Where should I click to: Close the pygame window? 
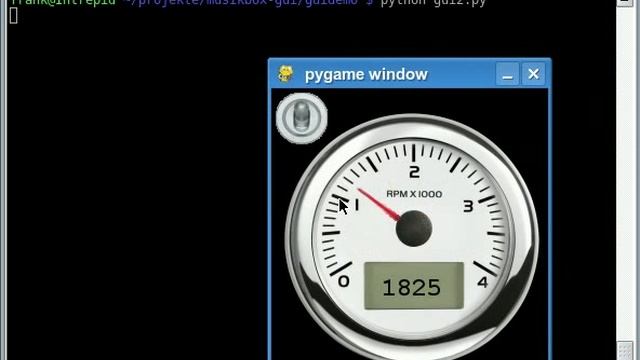coord(533,74)
